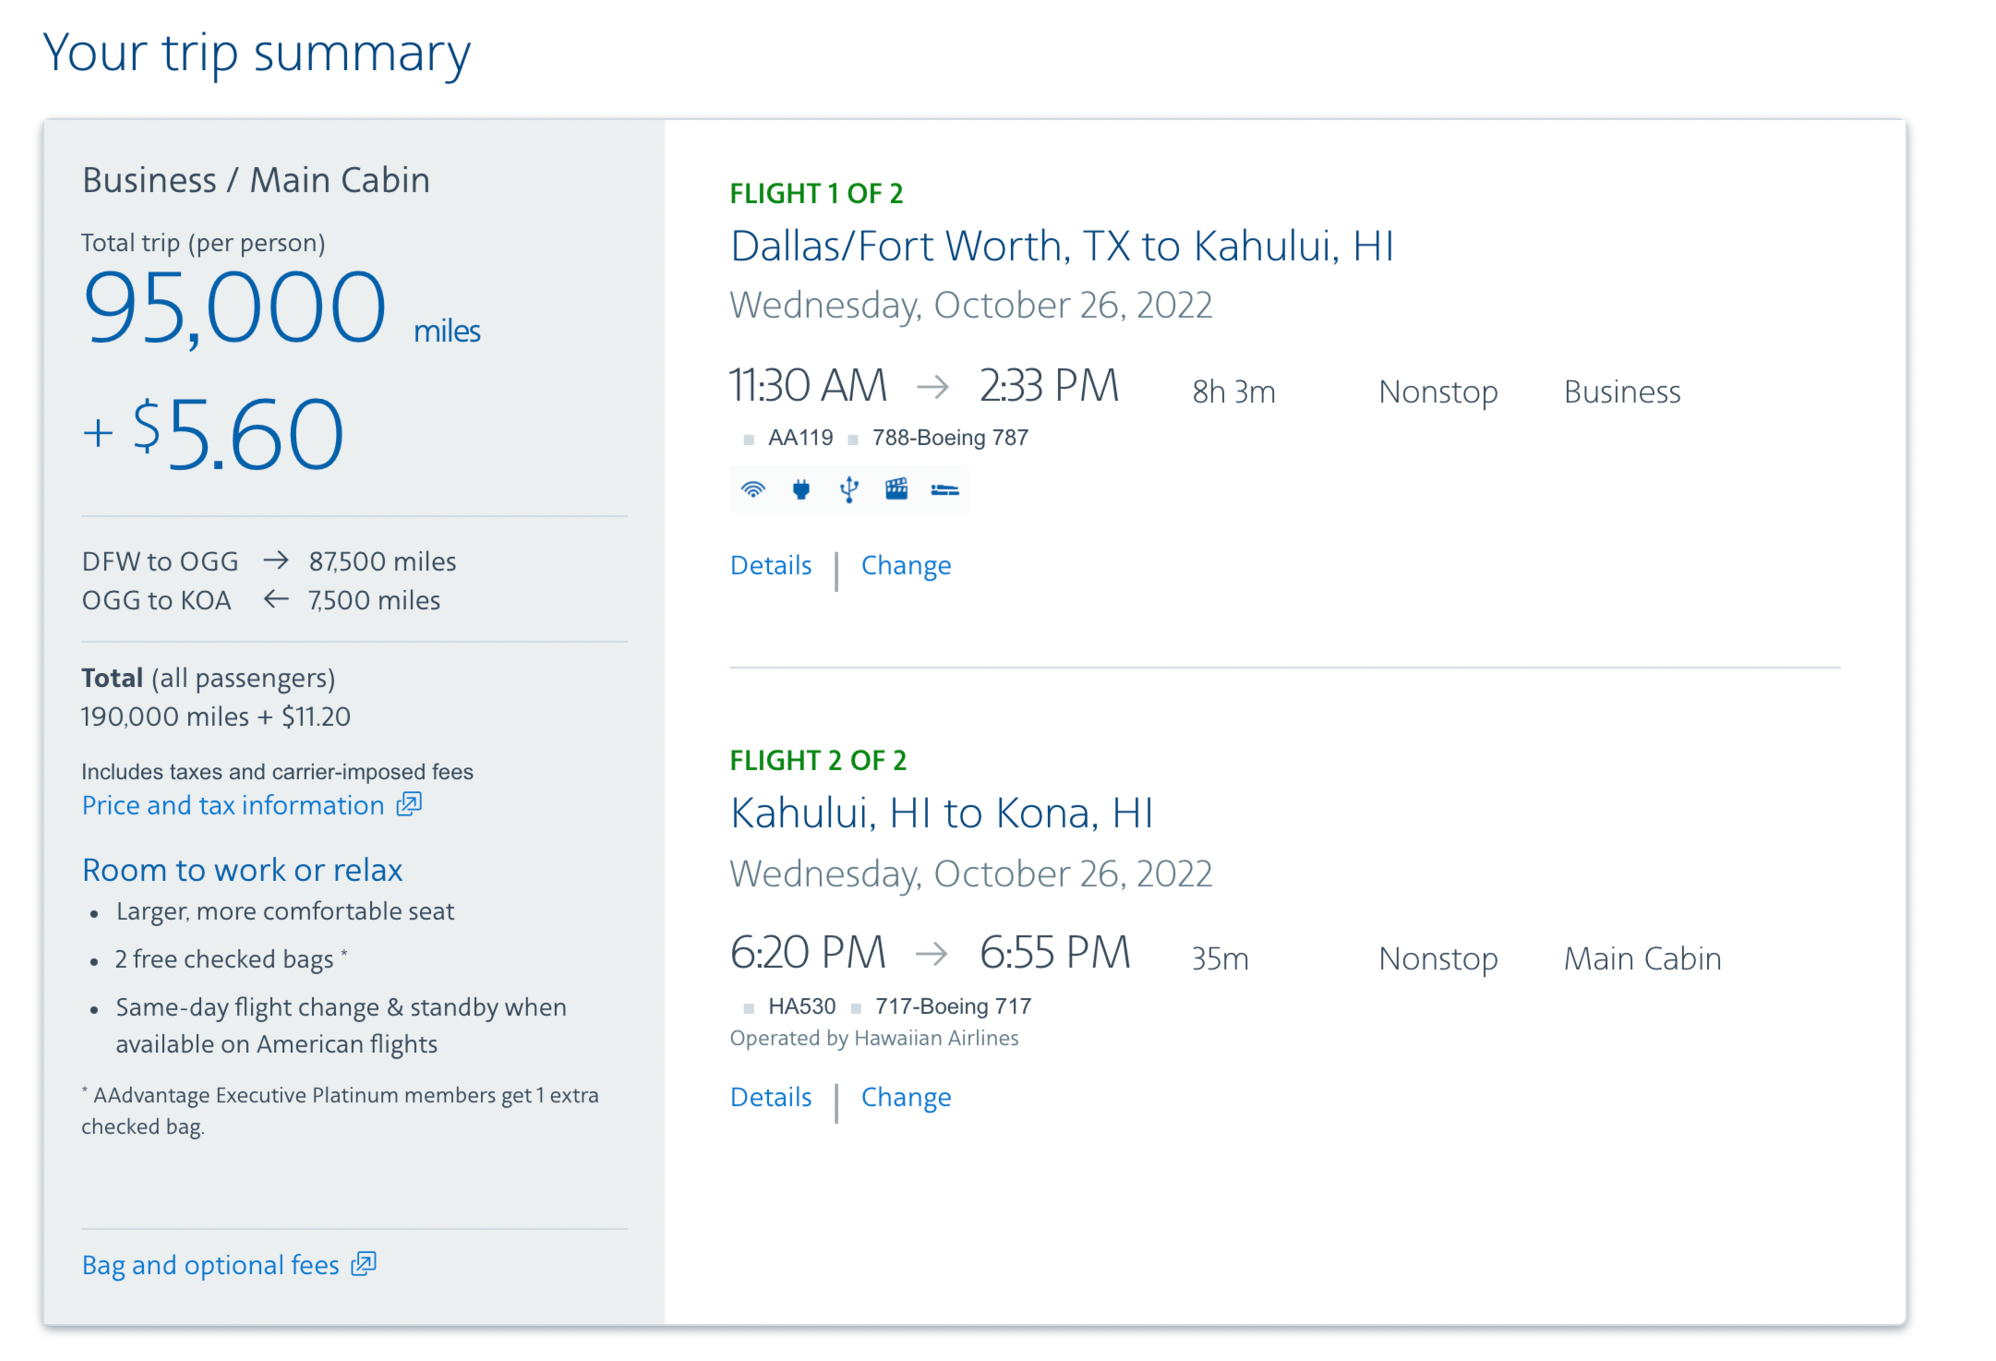The height and width of the screenshot is (1361, 1996).
Task: Click the Room to work or relax heading
Action: [x=242, y=870]
